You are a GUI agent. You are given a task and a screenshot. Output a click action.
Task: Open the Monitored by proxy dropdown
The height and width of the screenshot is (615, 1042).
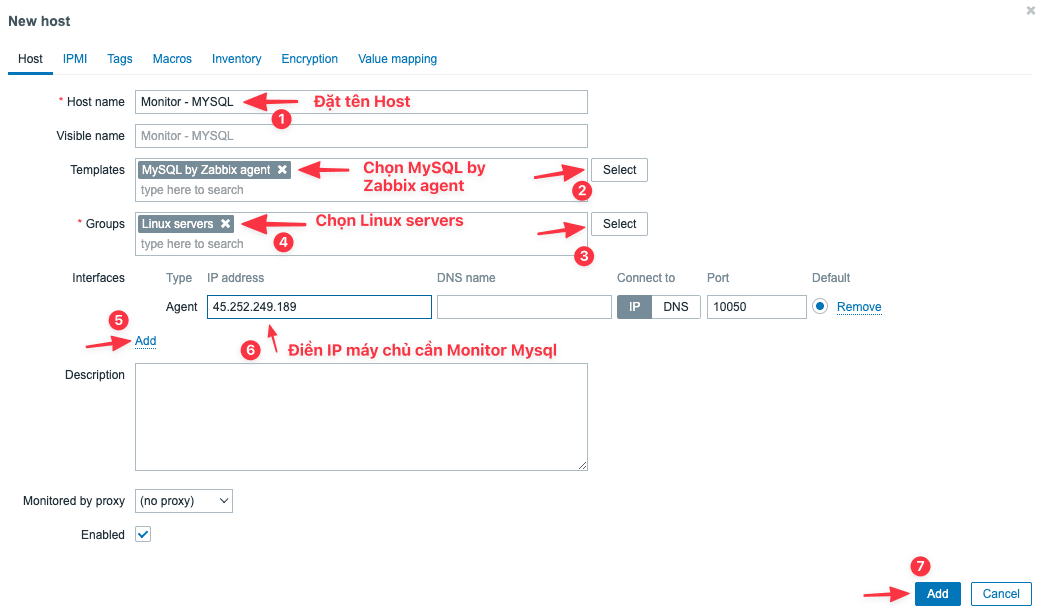[x=183, y=500]
